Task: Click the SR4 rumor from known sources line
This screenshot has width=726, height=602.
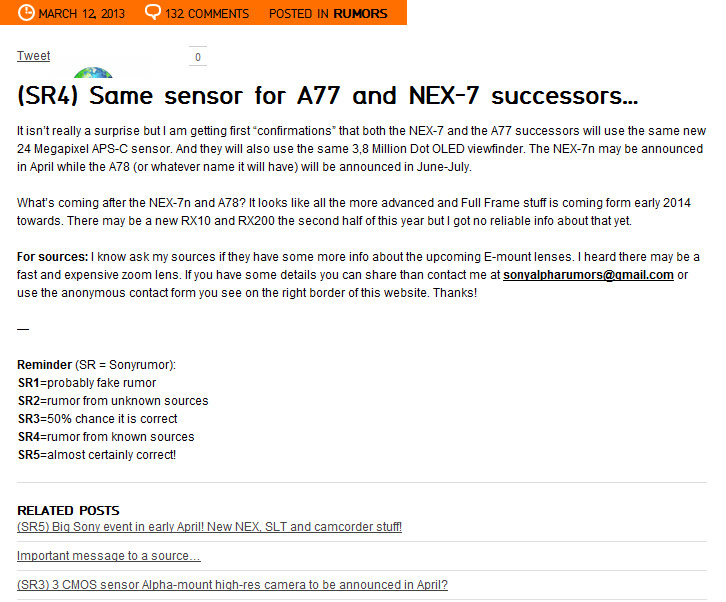Action: coord(106,437)
